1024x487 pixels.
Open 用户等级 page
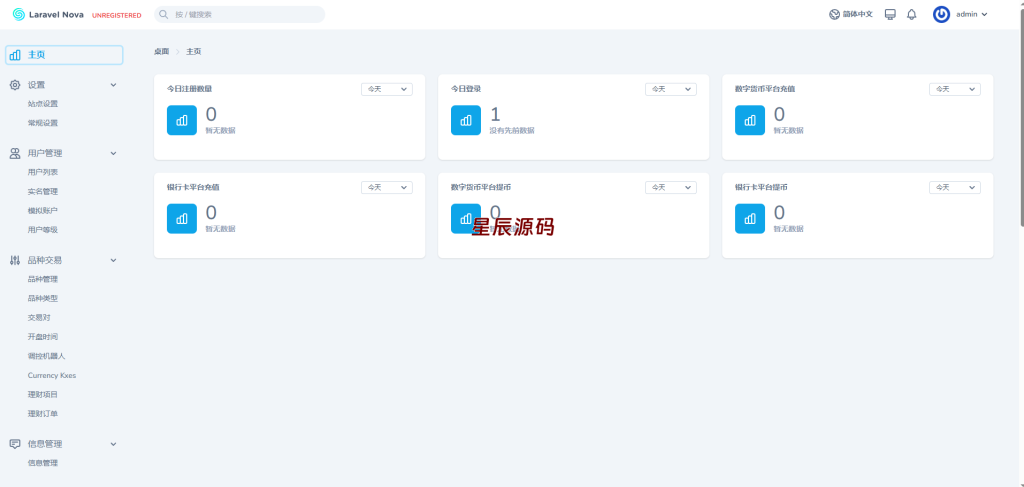point(42,230)
